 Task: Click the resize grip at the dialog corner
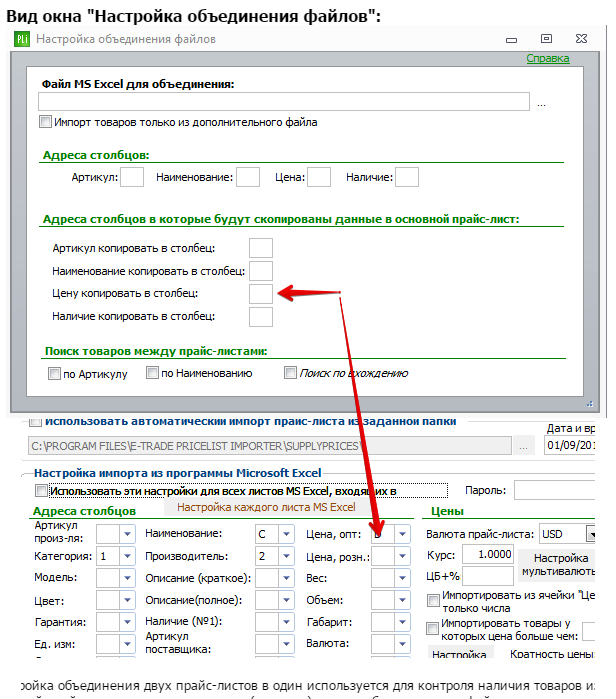coord(590,404)
